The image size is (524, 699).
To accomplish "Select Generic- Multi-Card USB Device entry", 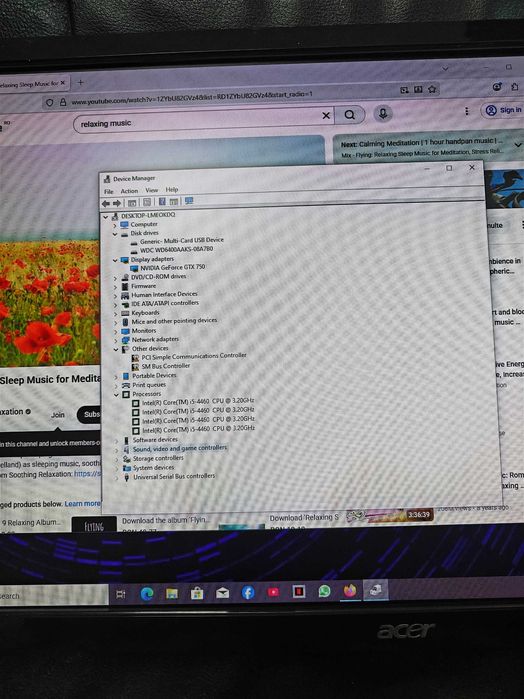I will point(182,241).
